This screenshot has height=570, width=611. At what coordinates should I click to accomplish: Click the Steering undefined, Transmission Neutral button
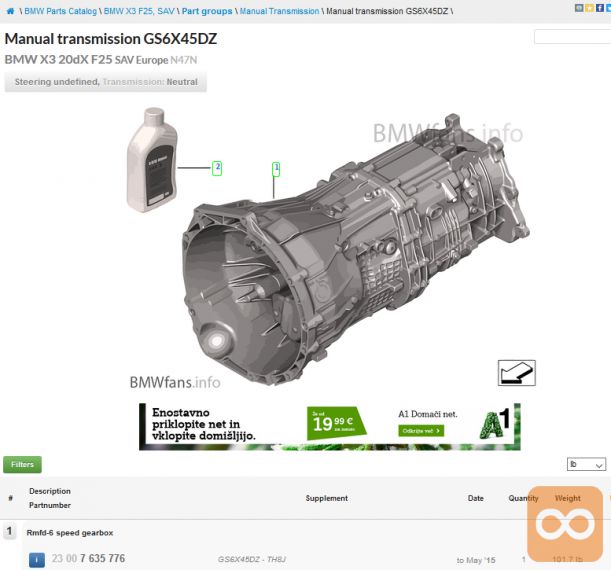[106, 82]
